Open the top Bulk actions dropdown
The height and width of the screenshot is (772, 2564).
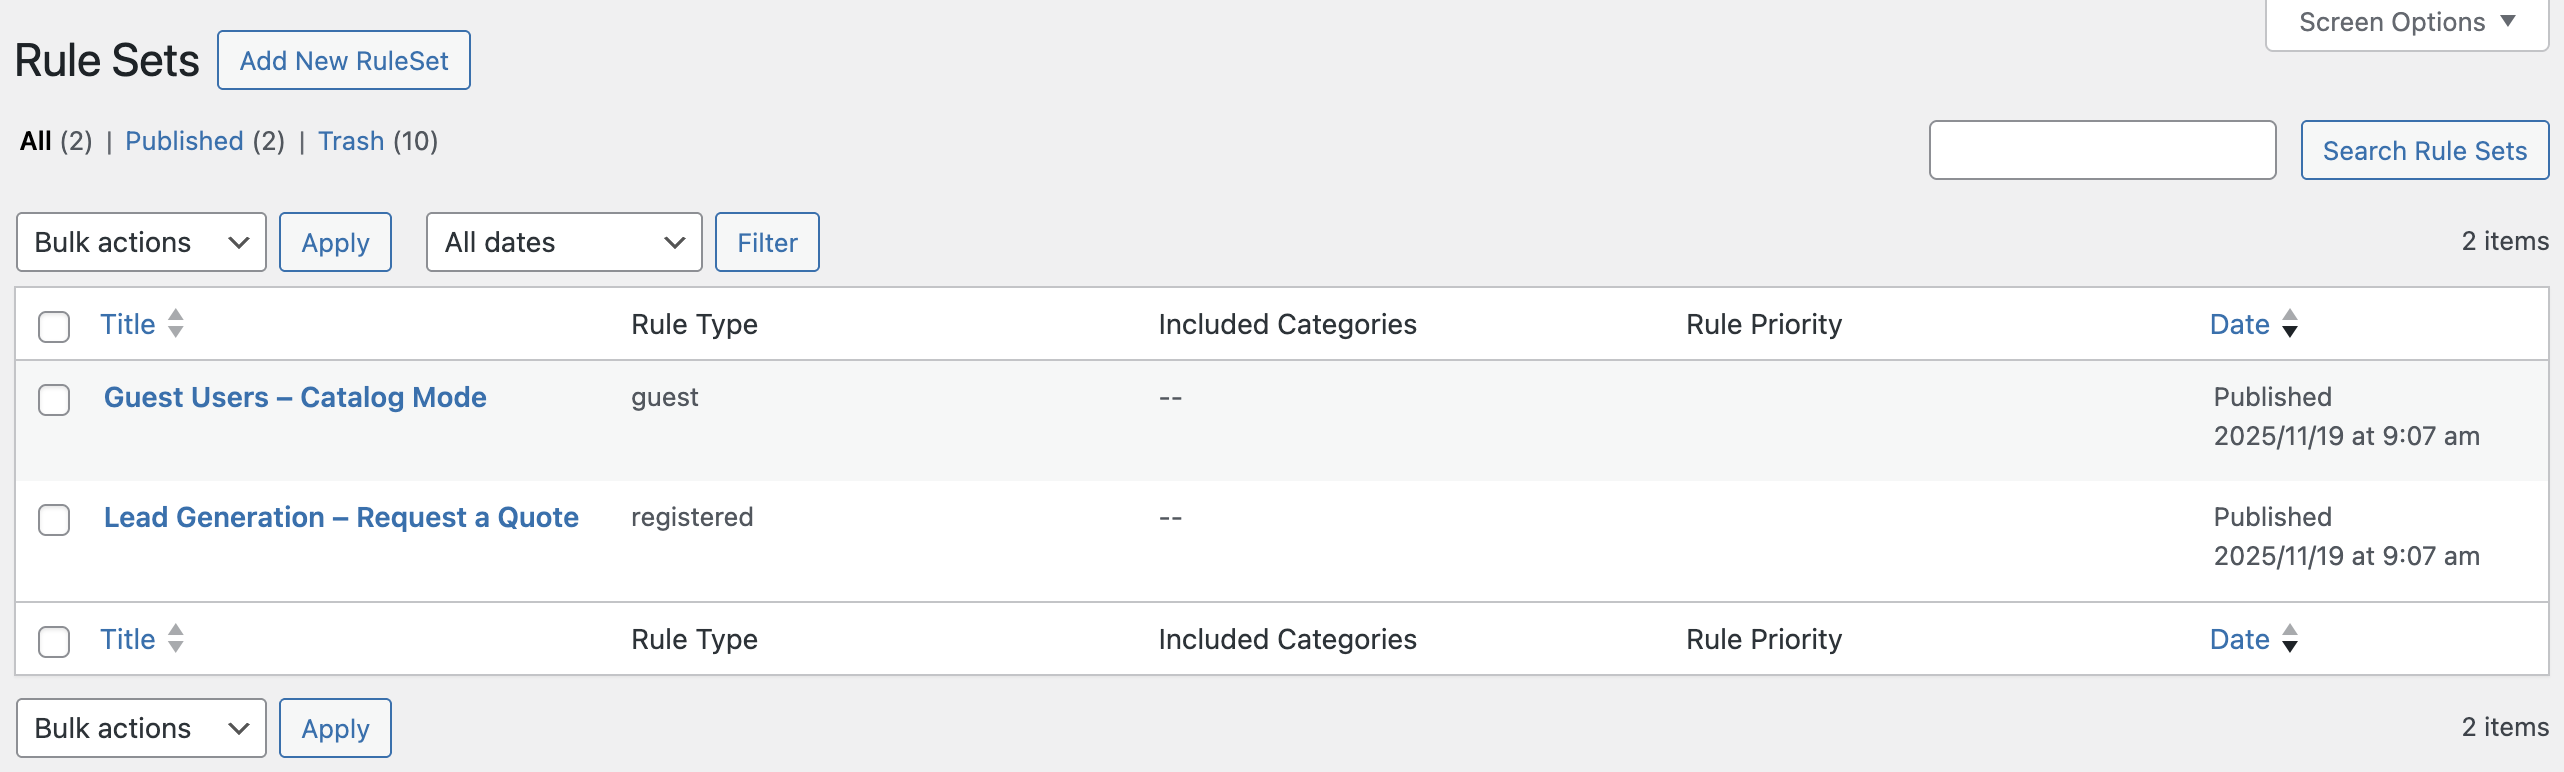click(x=141, y=242)
